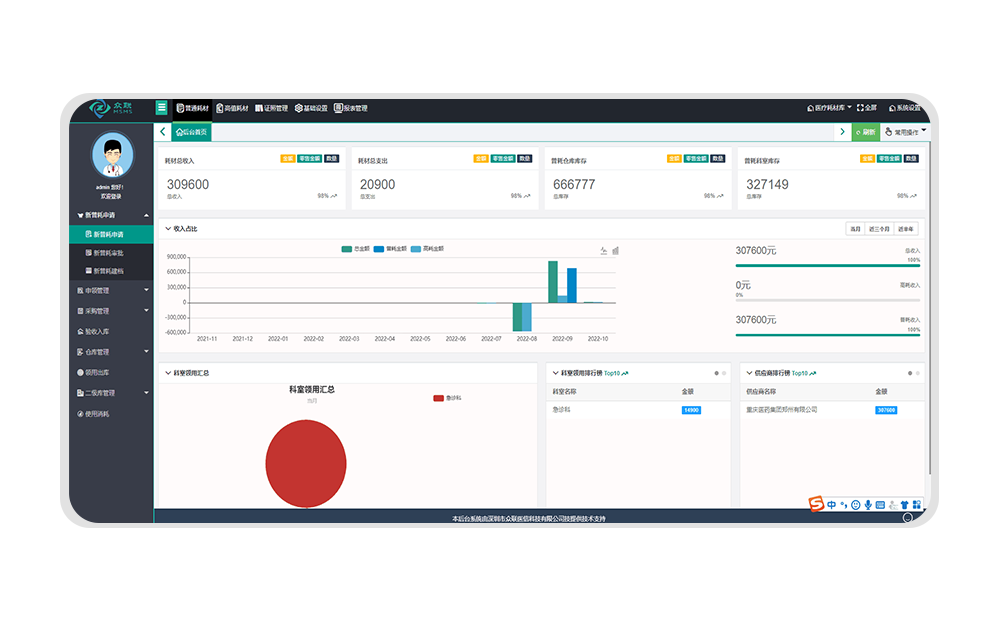Click the bar chart view icon
This screenshot has width=1000, height=620.
615,250
